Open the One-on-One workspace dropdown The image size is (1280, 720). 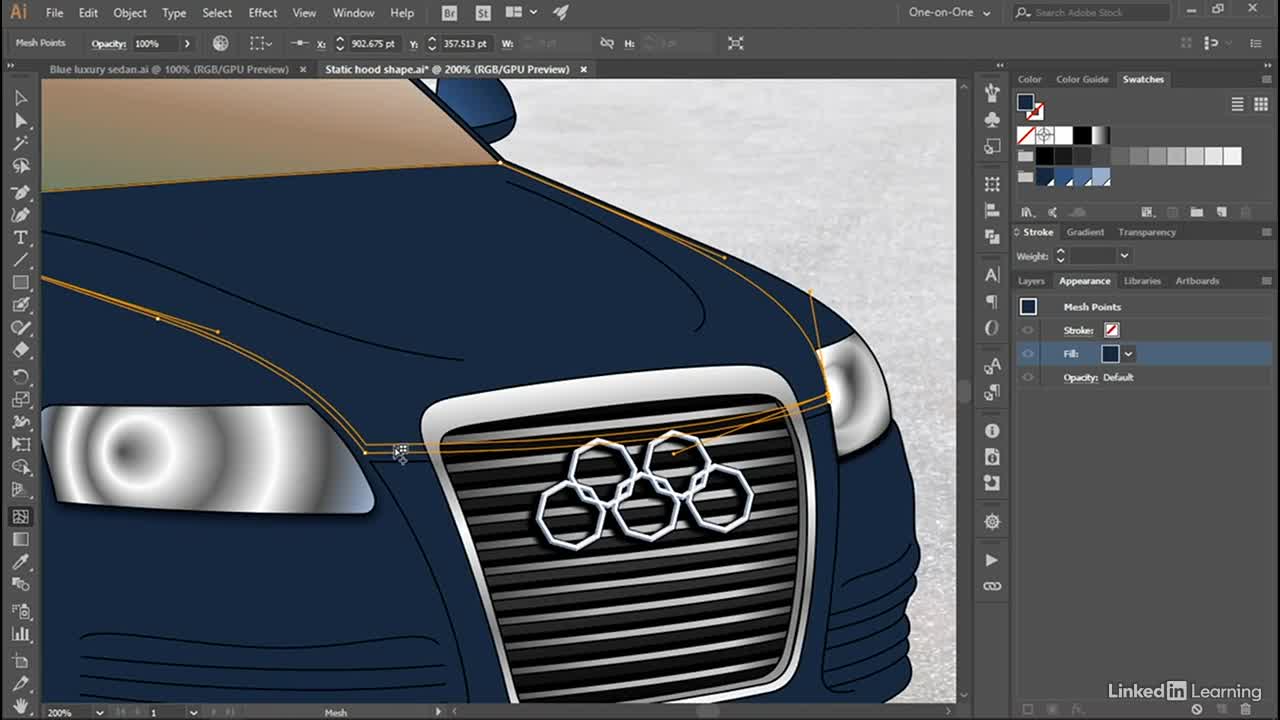[949, 13]
